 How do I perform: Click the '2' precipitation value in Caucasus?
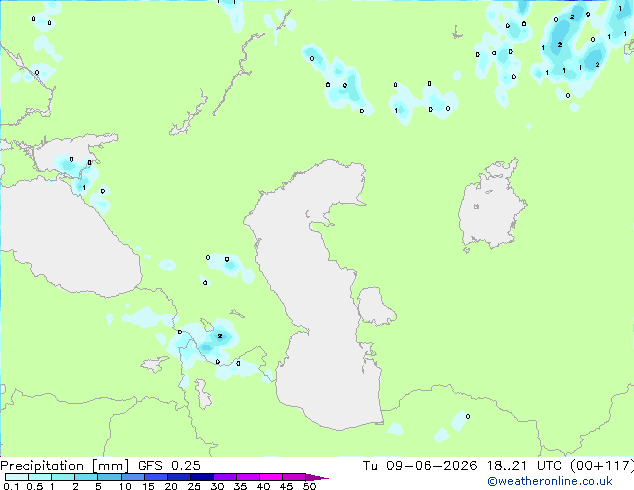pos(220,336)
